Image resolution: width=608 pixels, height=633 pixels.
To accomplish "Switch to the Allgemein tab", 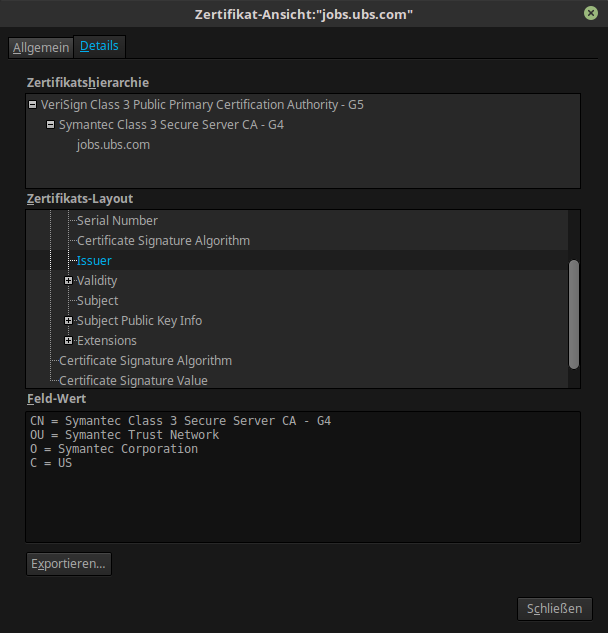I will click(x=41, y=48).
